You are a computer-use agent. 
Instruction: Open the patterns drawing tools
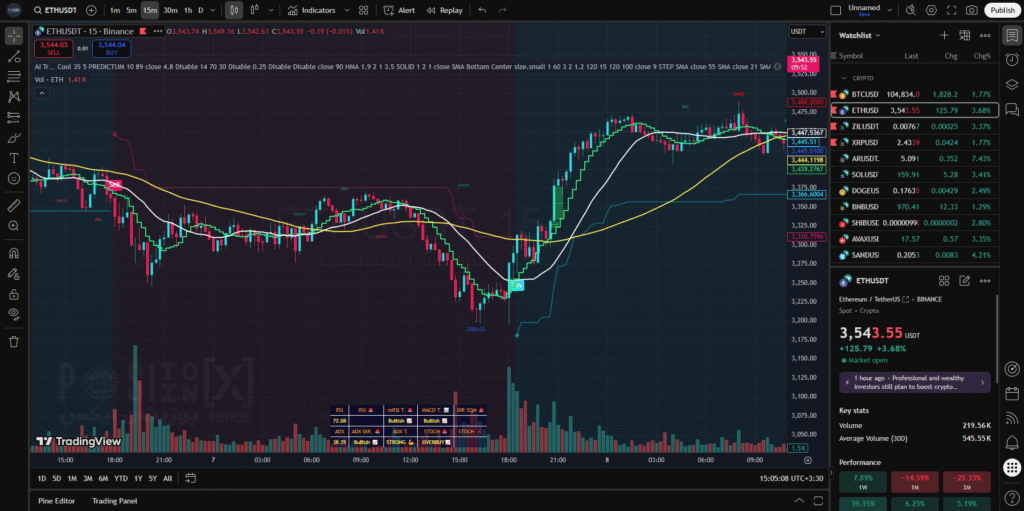(x=14, y=97)
